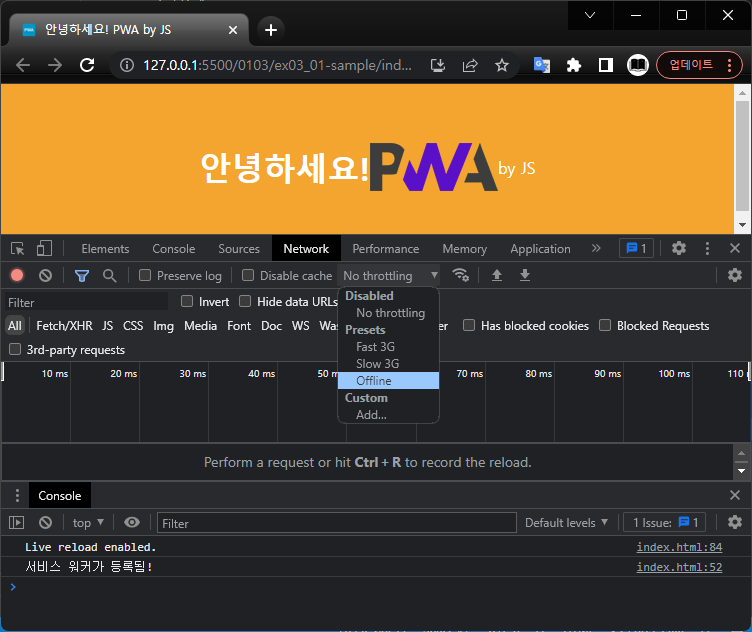752x632 pixels.
Task: Reload the page with the refresh icon
Action: point(87,65)
